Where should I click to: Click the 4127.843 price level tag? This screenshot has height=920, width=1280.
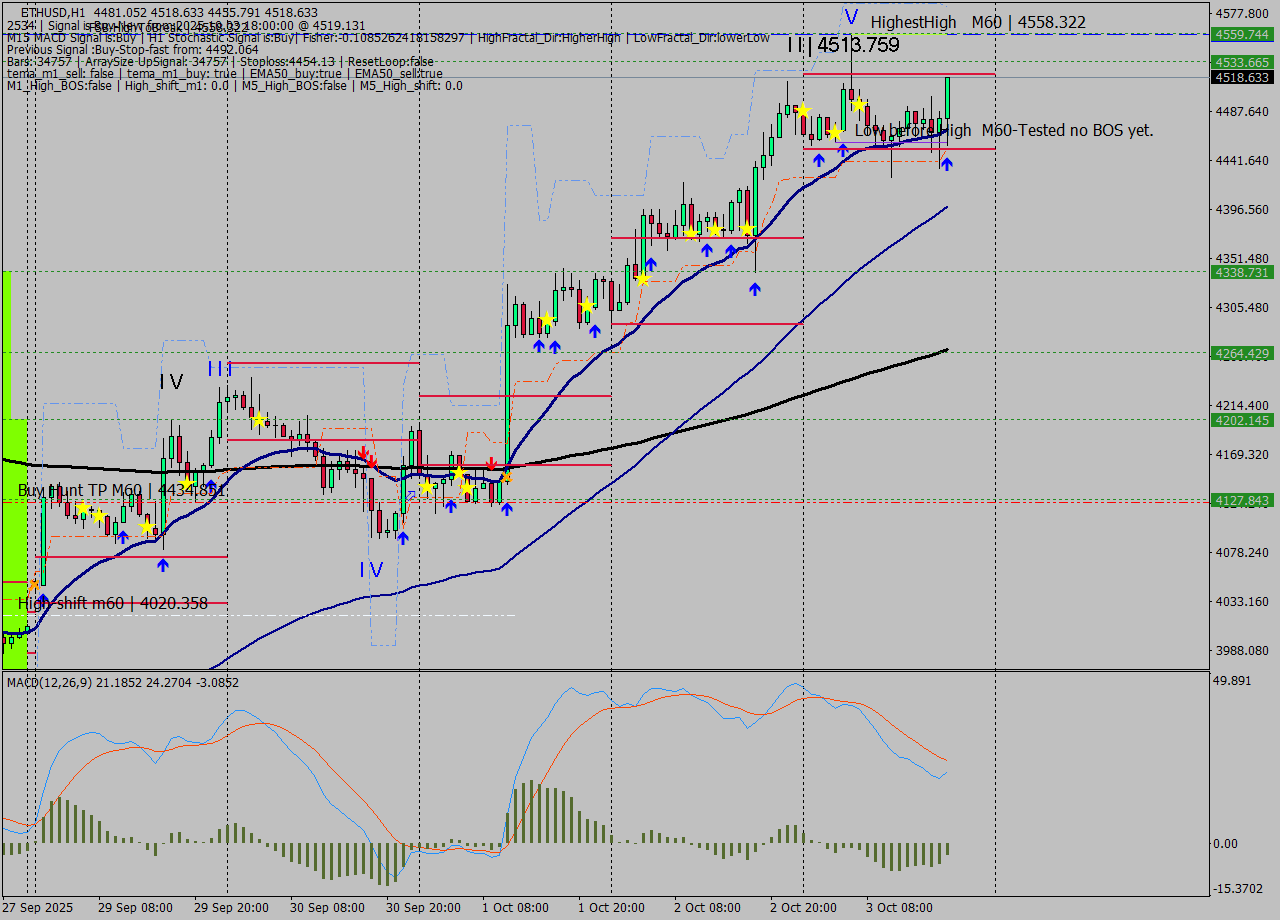click(x=1241, y=500)
